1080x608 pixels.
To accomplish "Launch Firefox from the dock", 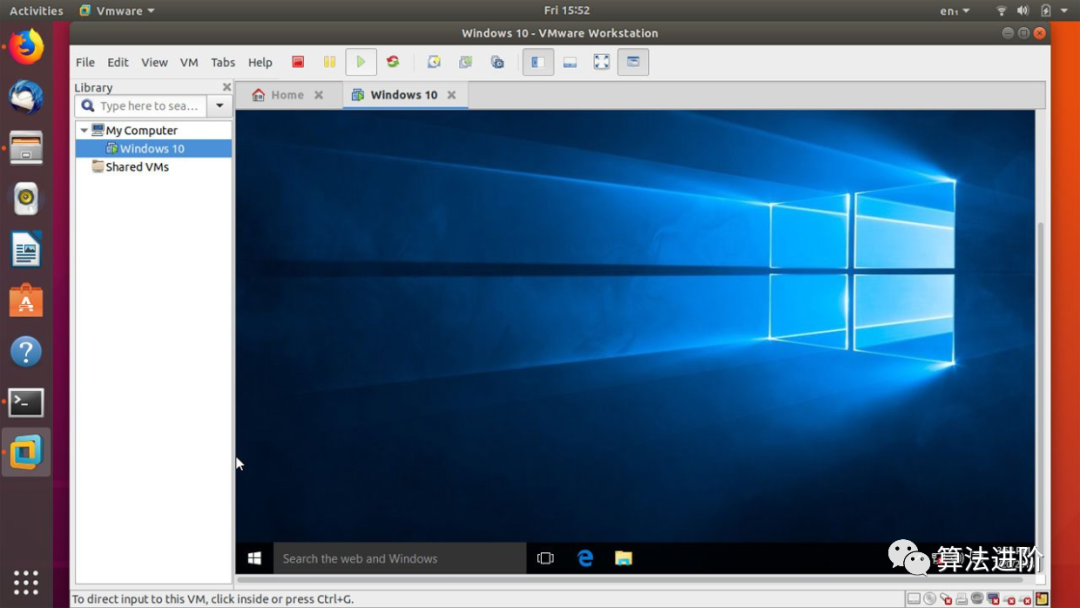I will point(26,47).
